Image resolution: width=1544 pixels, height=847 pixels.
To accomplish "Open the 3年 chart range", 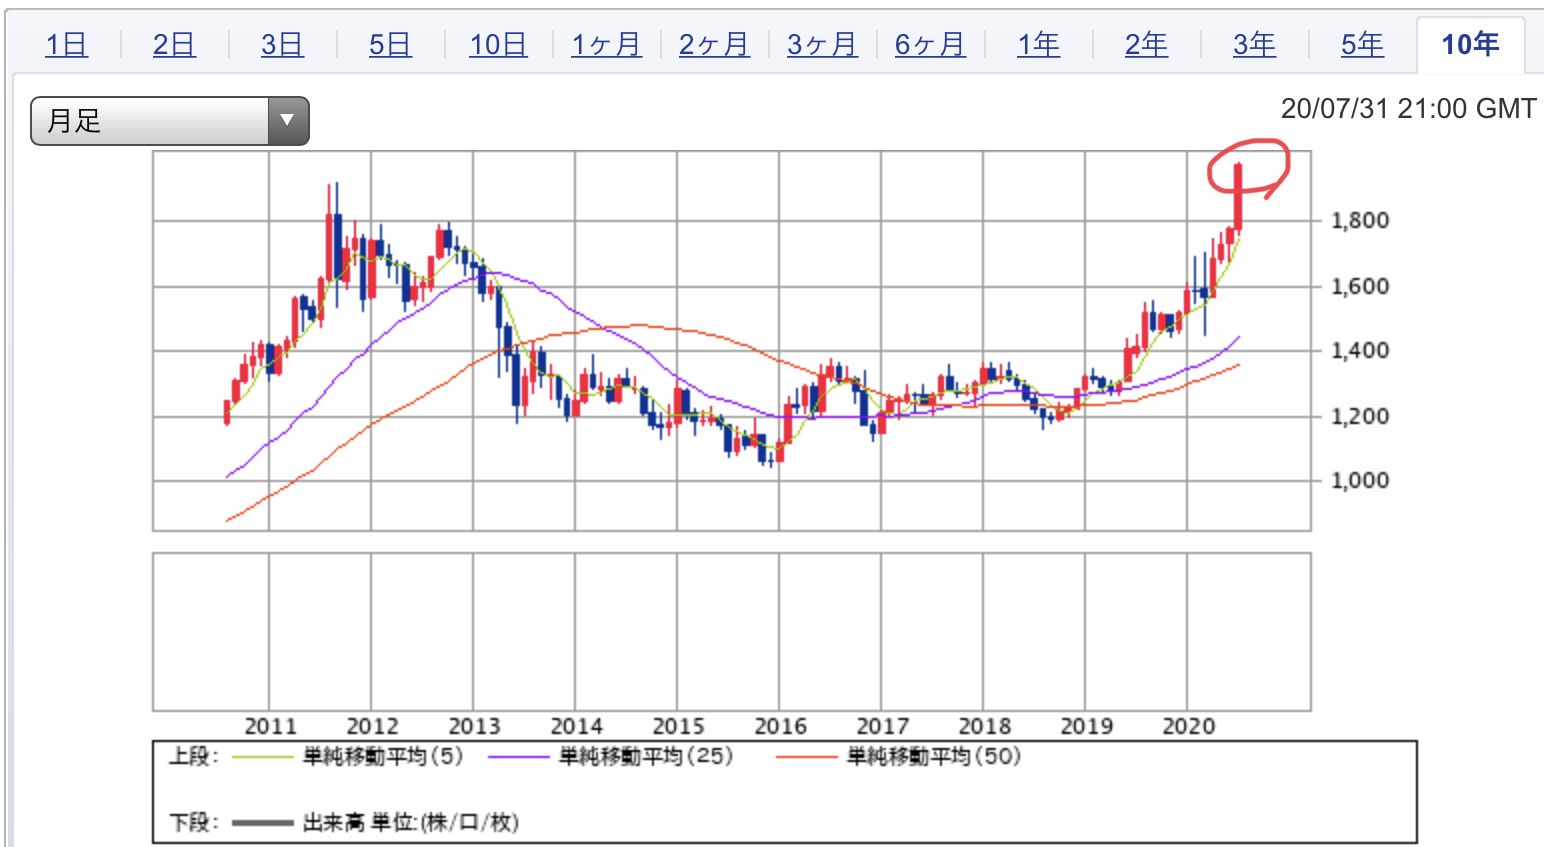I will [1254, 44].
